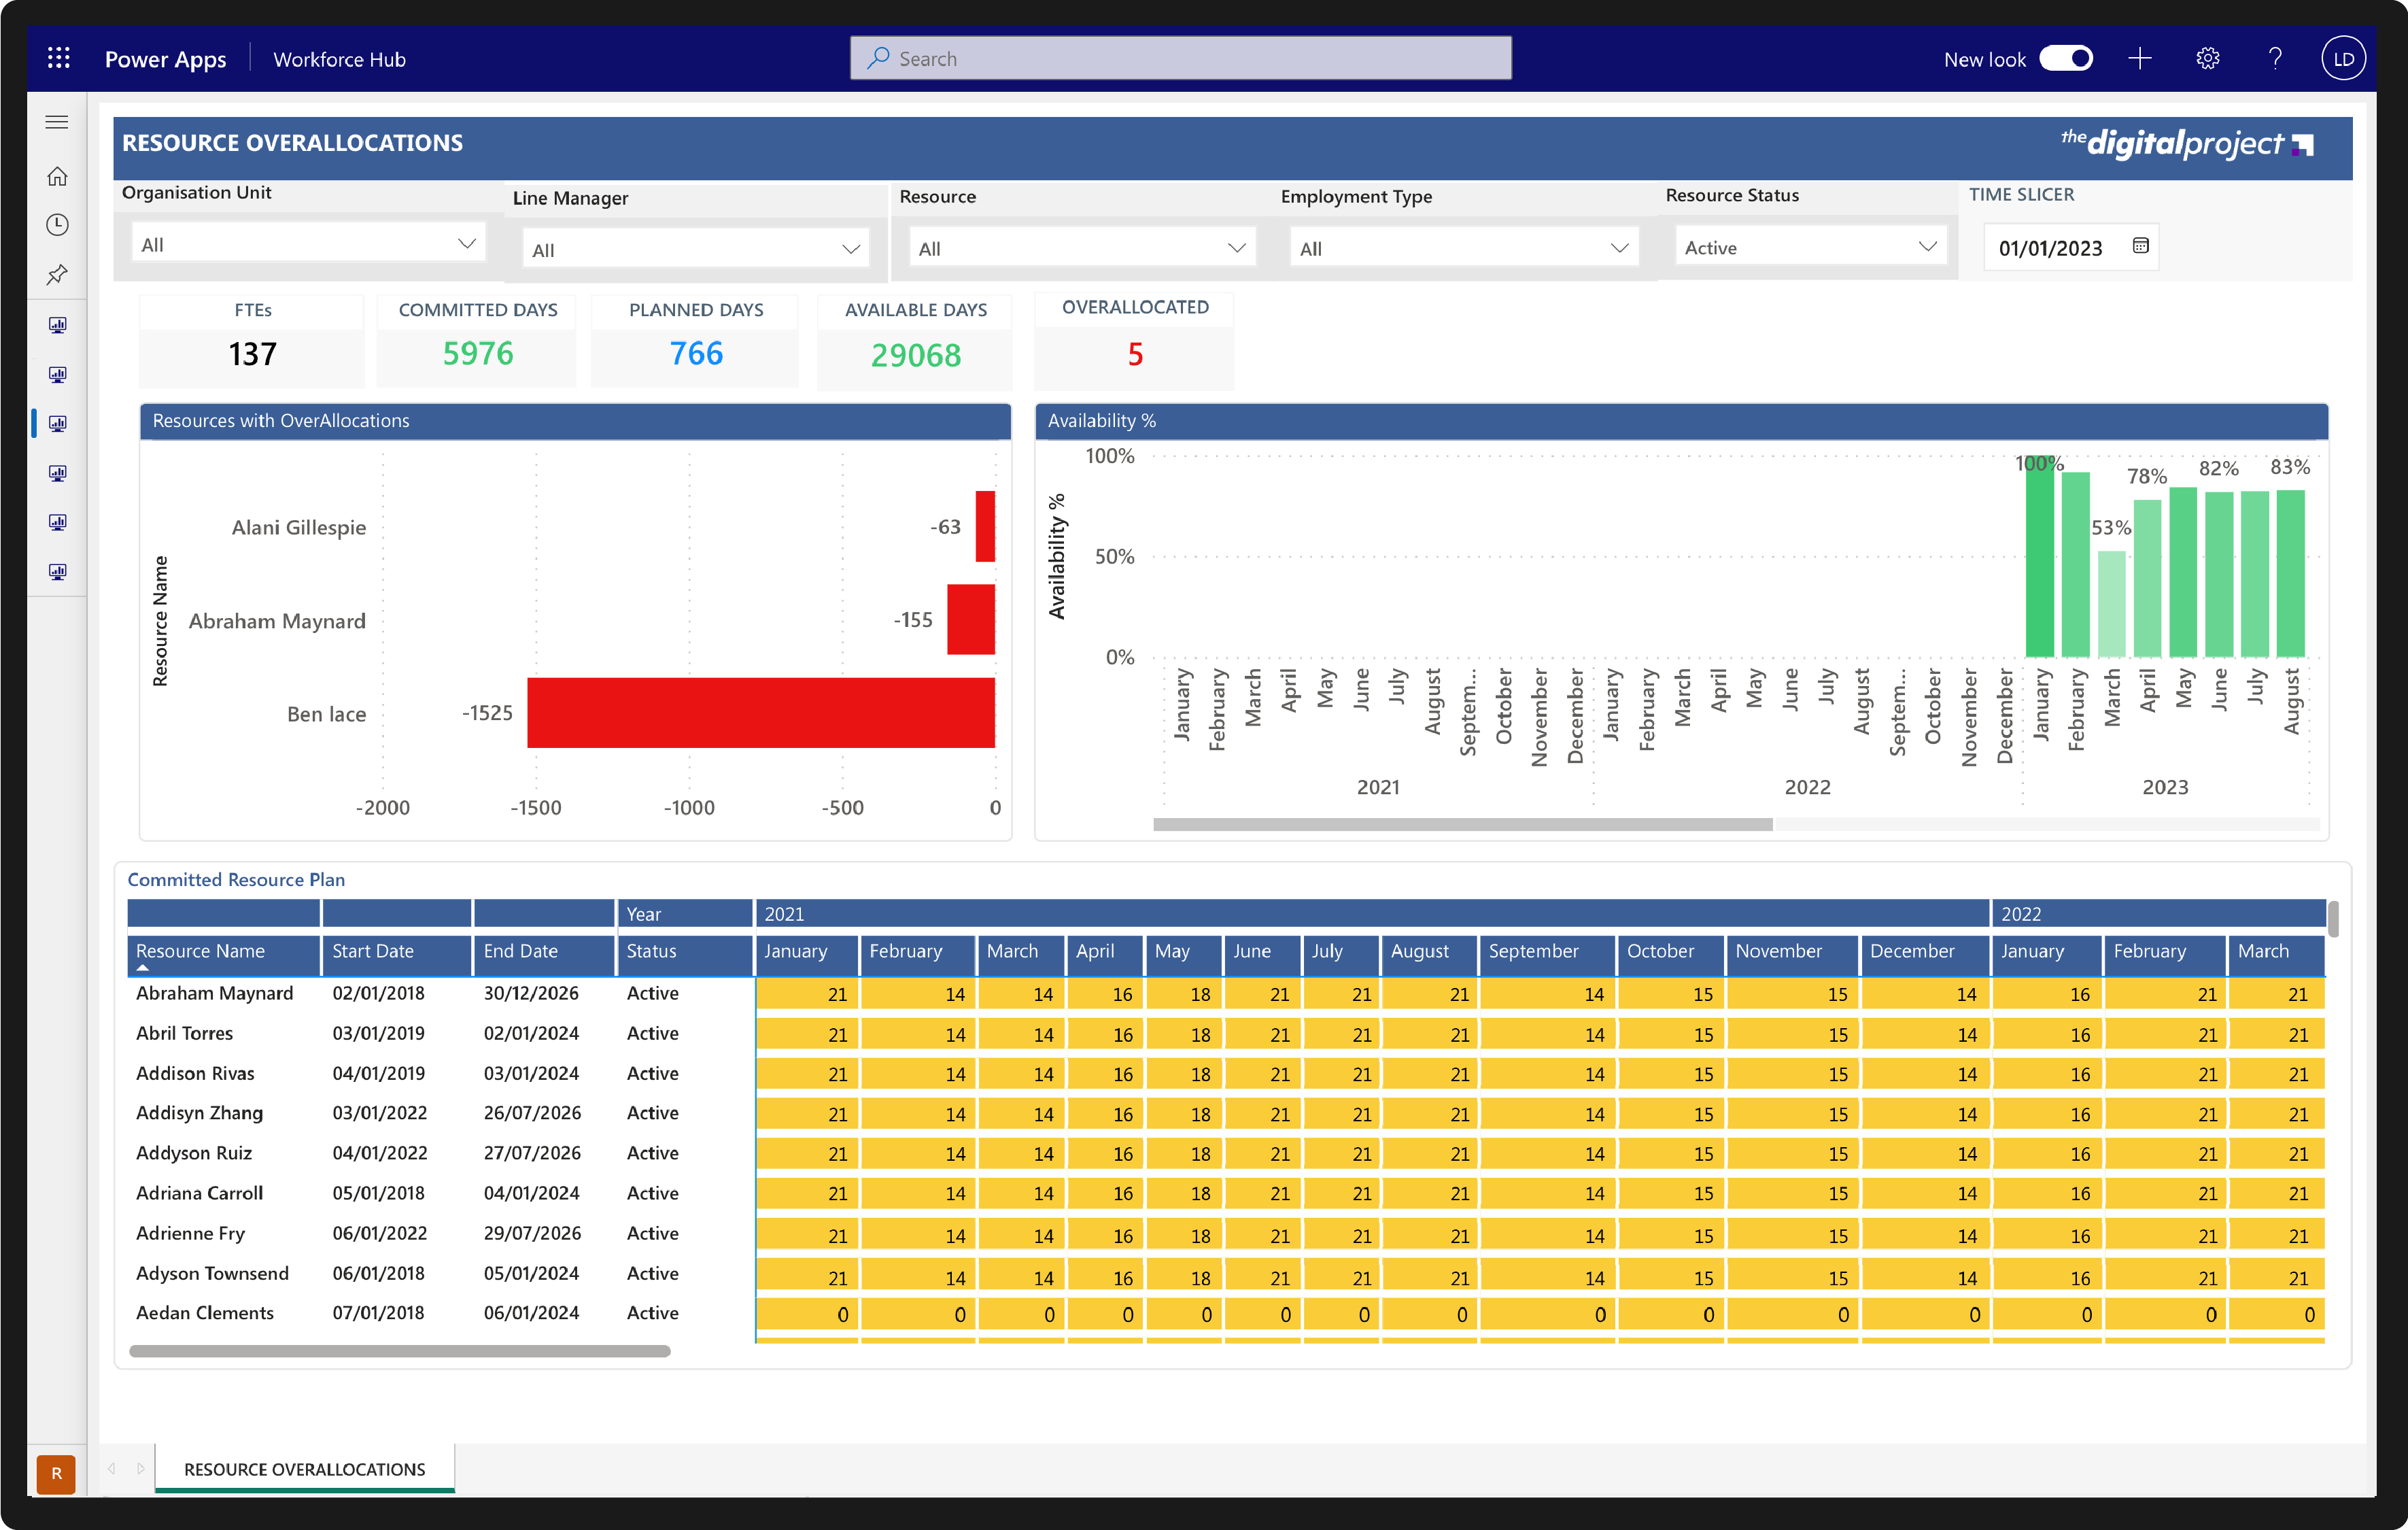Open the Workforce Hub menu item
The width and height of the screenshot is (2408, 1530).
339,59
